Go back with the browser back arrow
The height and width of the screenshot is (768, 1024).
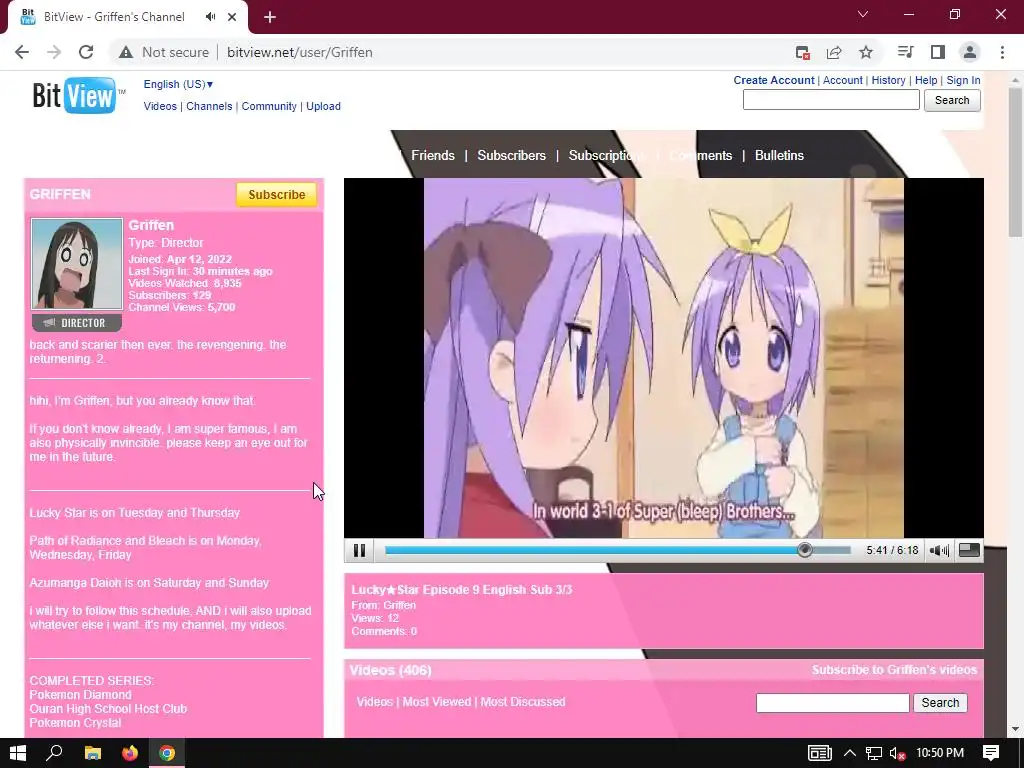click(x=22, y=52)
